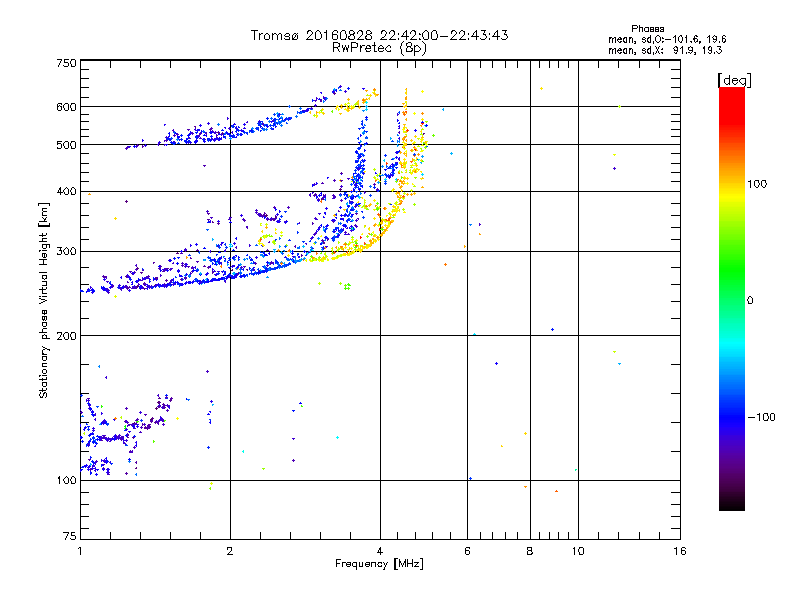Click the '600' height tick label
Image resolution: width=800 pixels, height=600 pixels.
66,107
